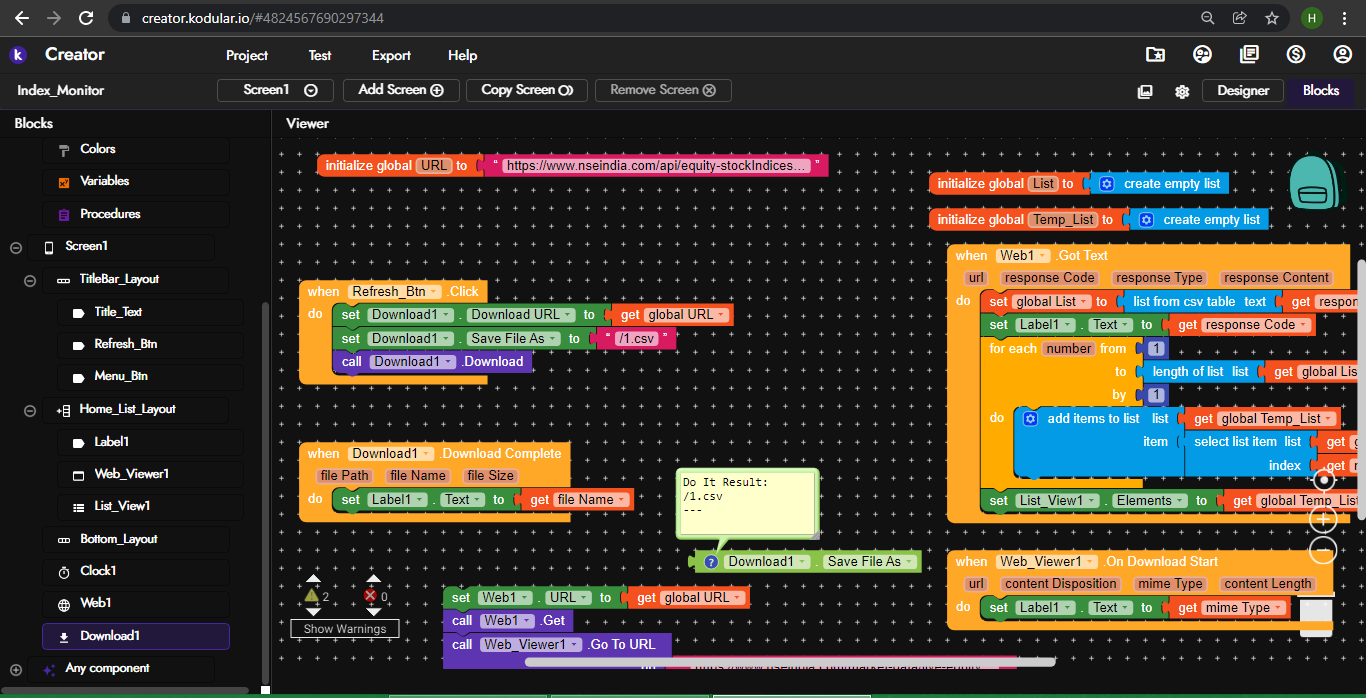The height and width of the screenshot is (698, 1366).
Task: Click the /1.csv text block
Action: click(x=636, y=339)
